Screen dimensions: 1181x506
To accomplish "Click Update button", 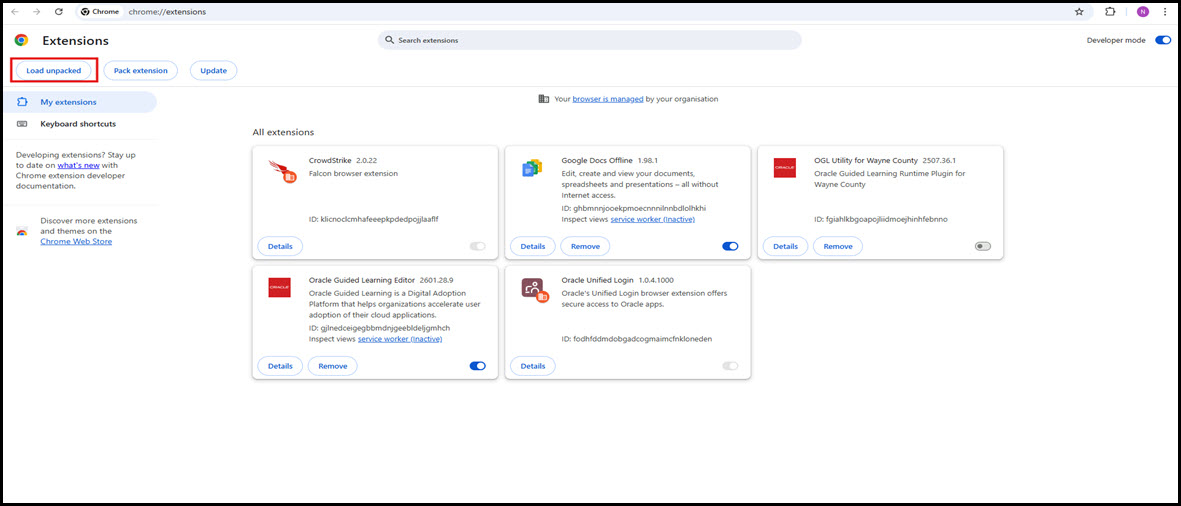I will point(213,70).
